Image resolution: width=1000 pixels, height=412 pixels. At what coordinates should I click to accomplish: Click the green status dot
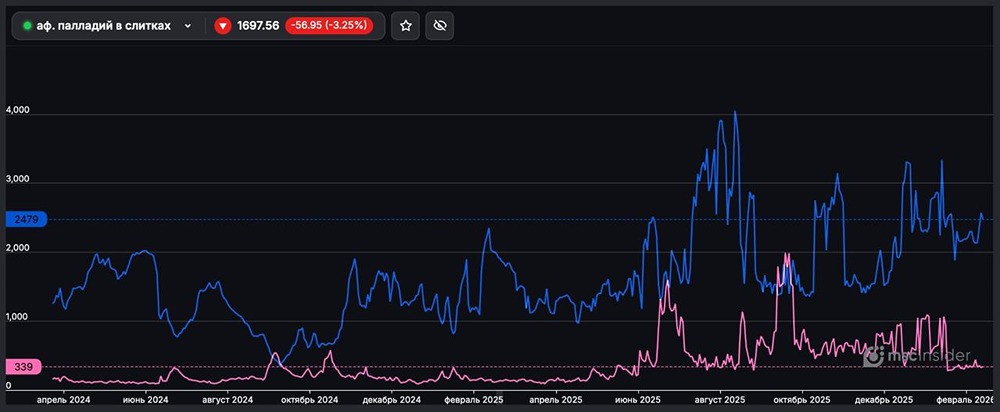(27, 26)
